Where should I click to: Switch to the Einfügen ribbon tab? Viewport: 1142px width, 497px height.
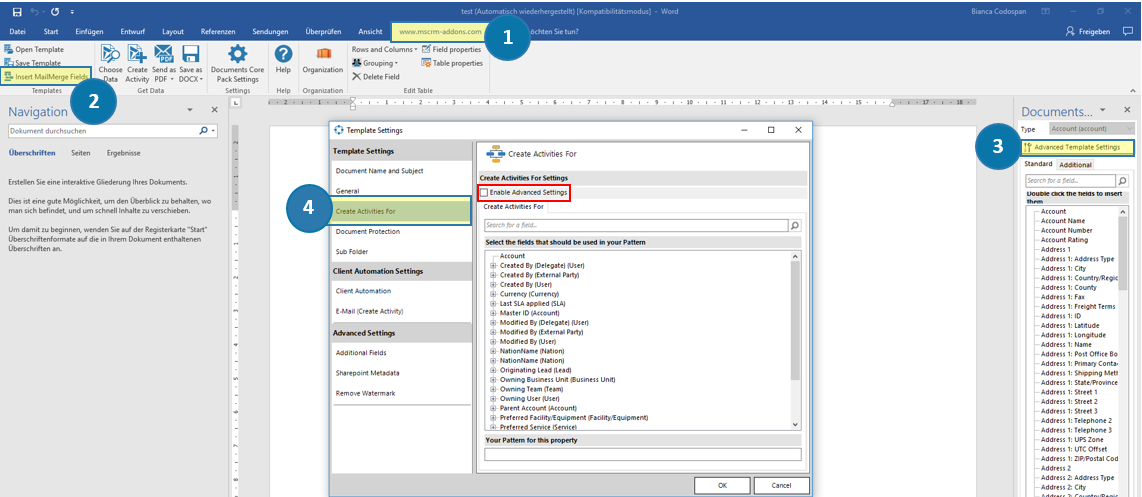click(x=88, y=31)
